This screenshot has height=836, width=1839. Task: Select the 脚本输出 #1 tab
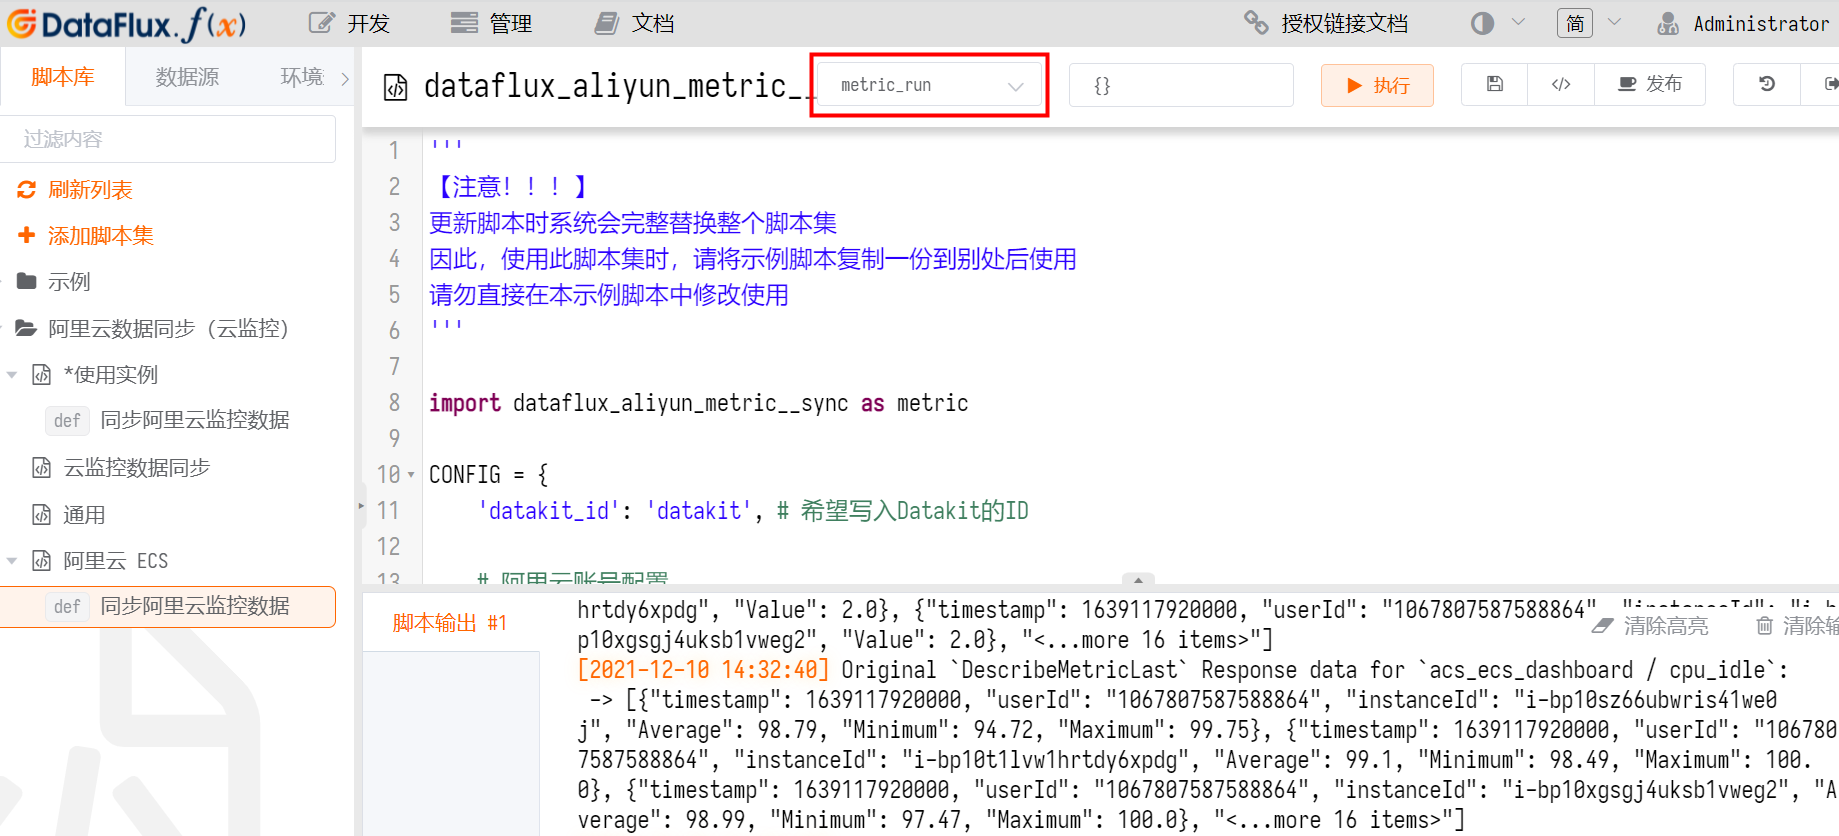[x=450, y=623]
